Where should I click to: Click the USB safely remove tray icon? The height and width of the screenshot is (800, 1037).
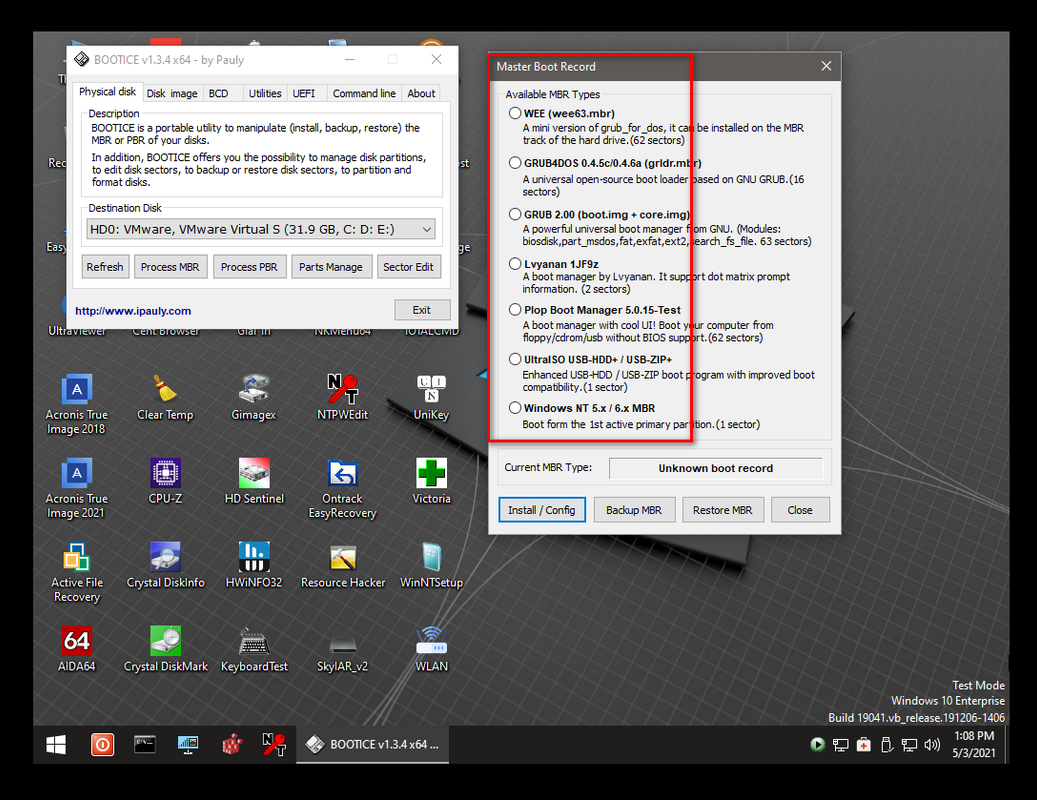click(x=887, y=745)
